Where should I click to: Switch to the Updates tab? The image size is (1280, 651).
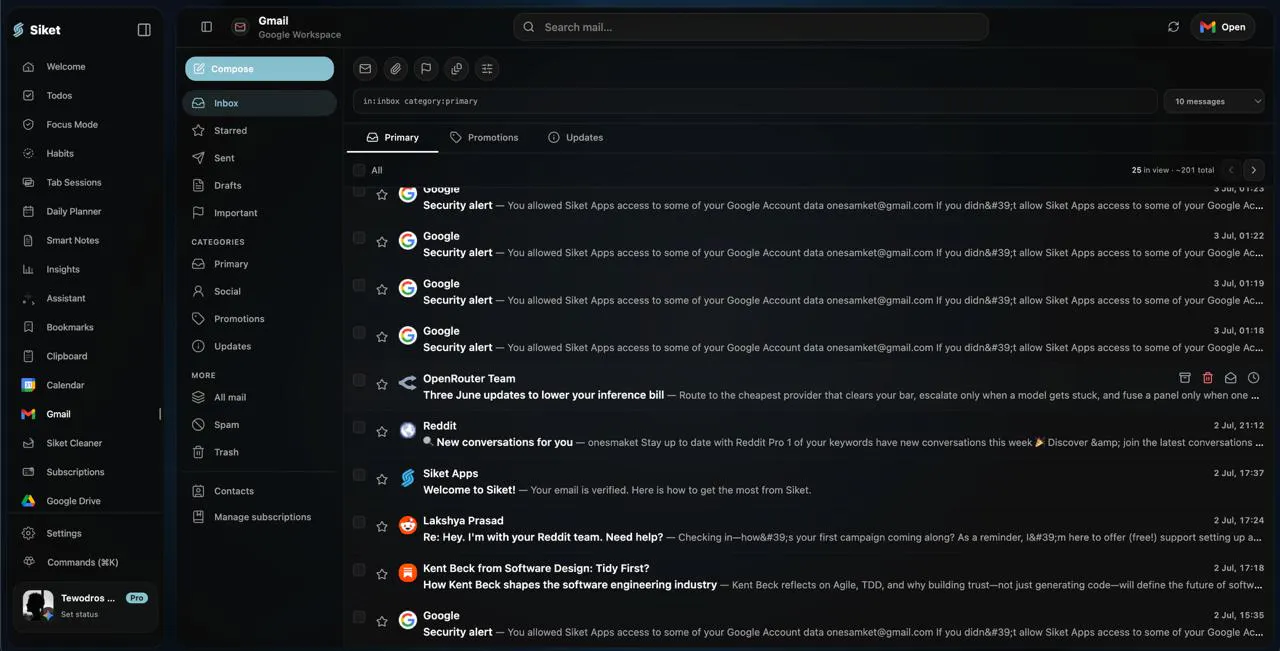575,138
